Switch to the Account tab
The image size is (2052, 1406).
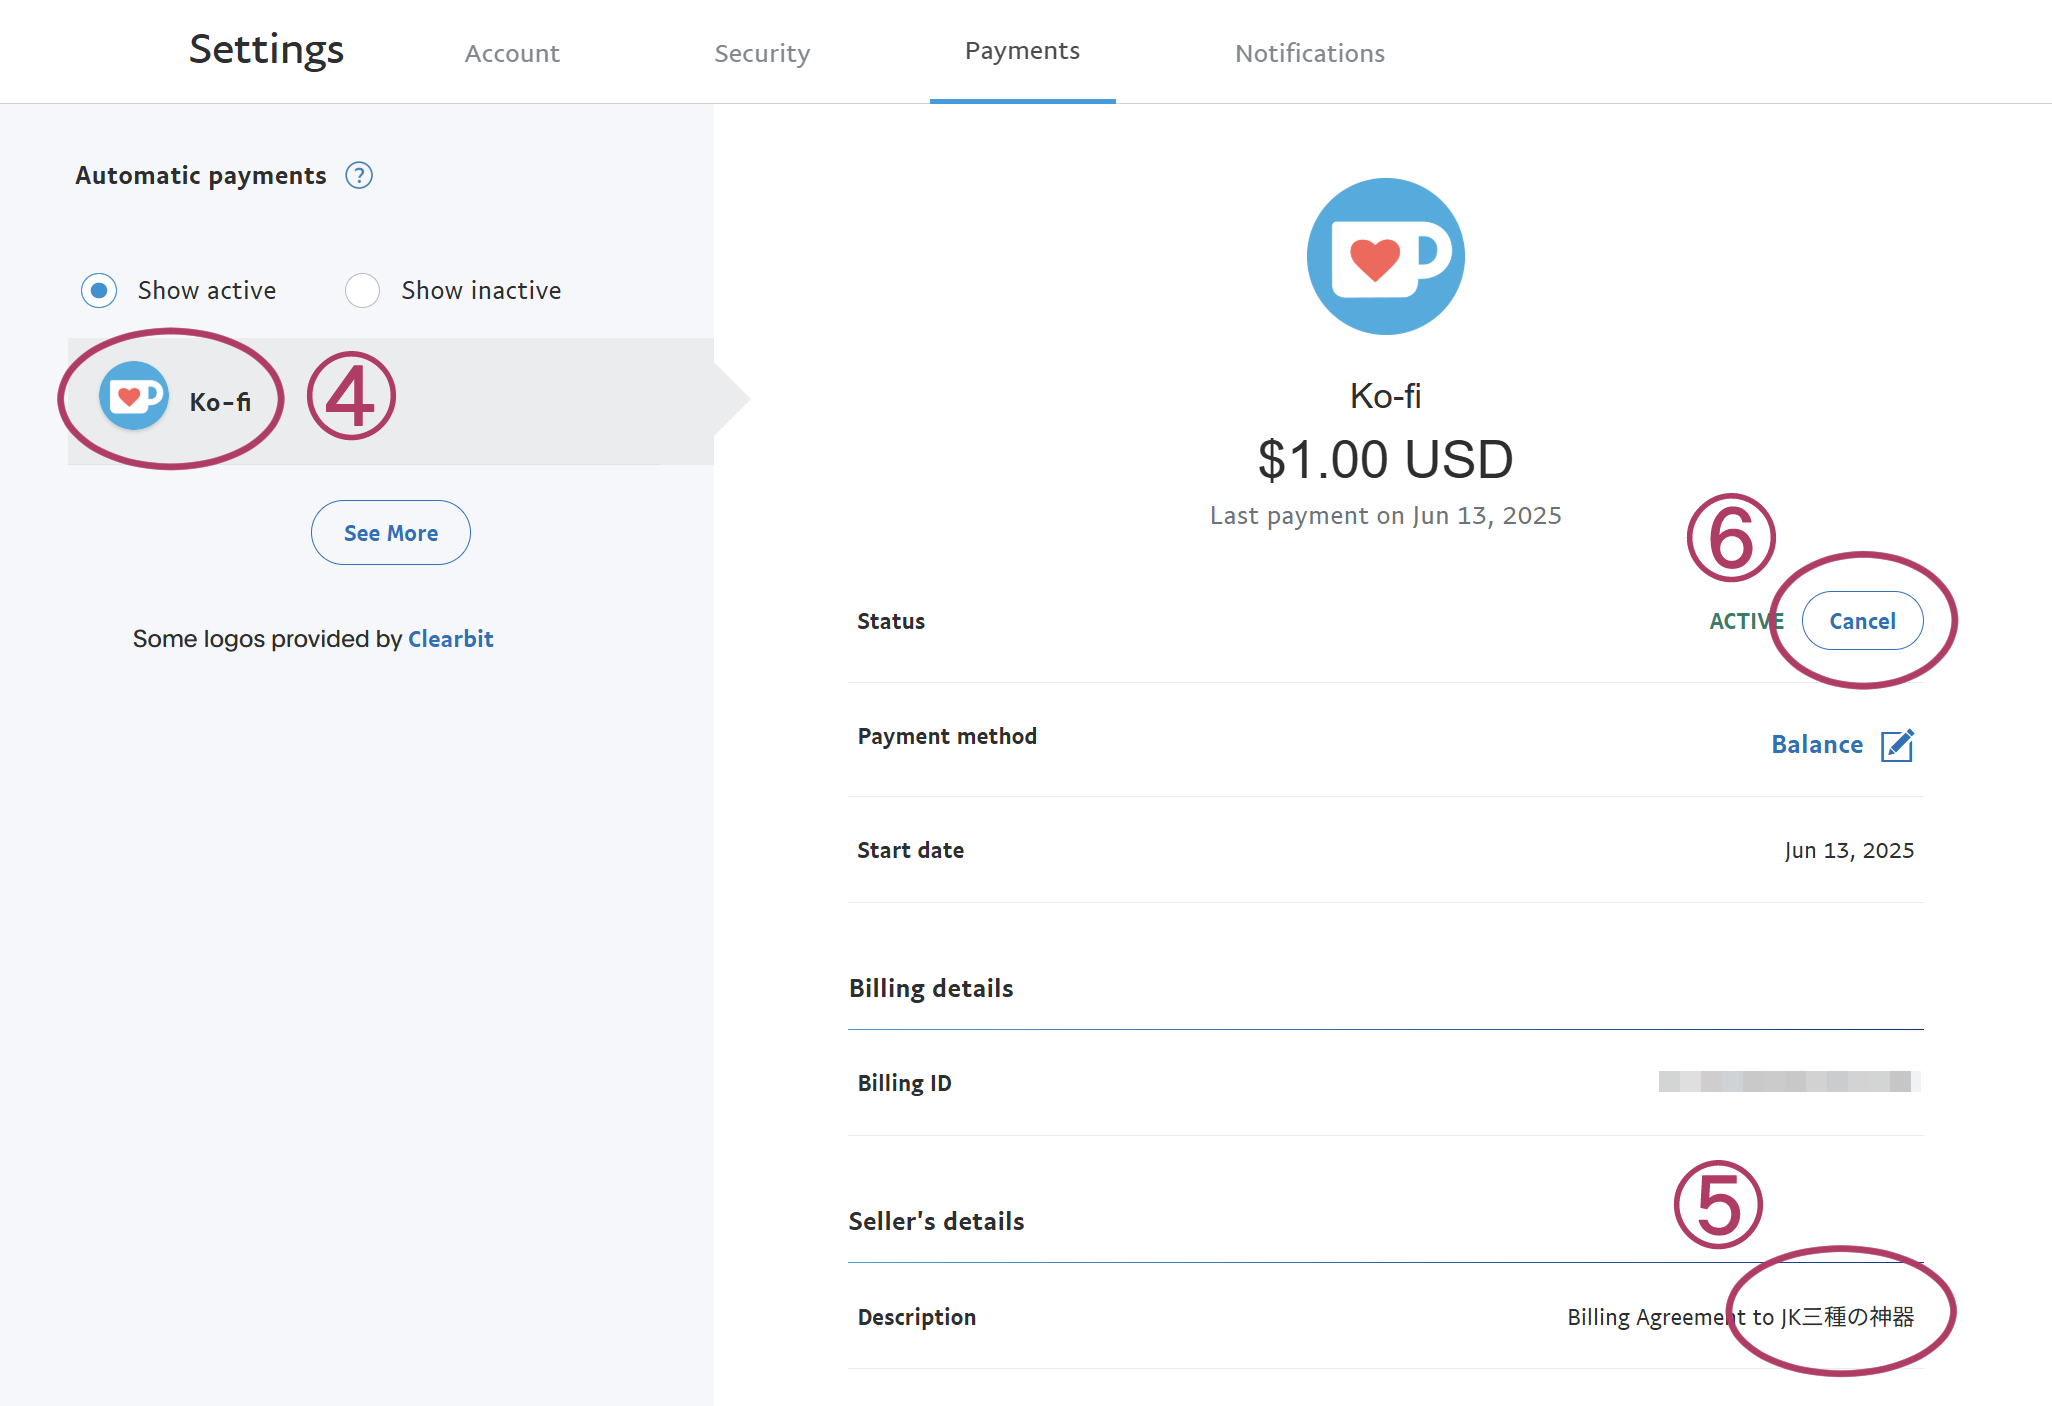point(511,52)
